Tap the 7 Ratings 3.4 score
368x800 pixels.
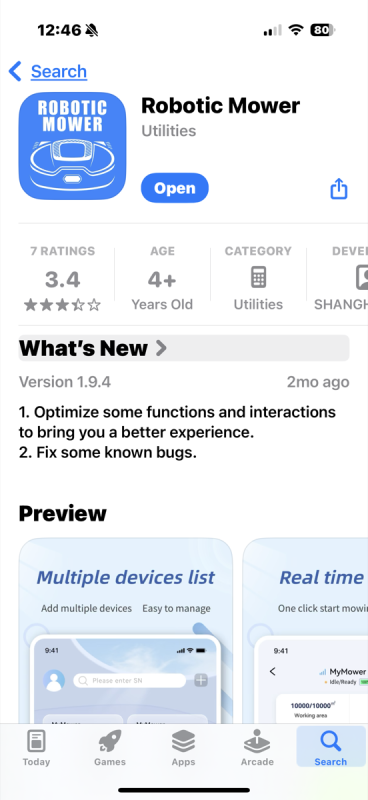point(62,279)
